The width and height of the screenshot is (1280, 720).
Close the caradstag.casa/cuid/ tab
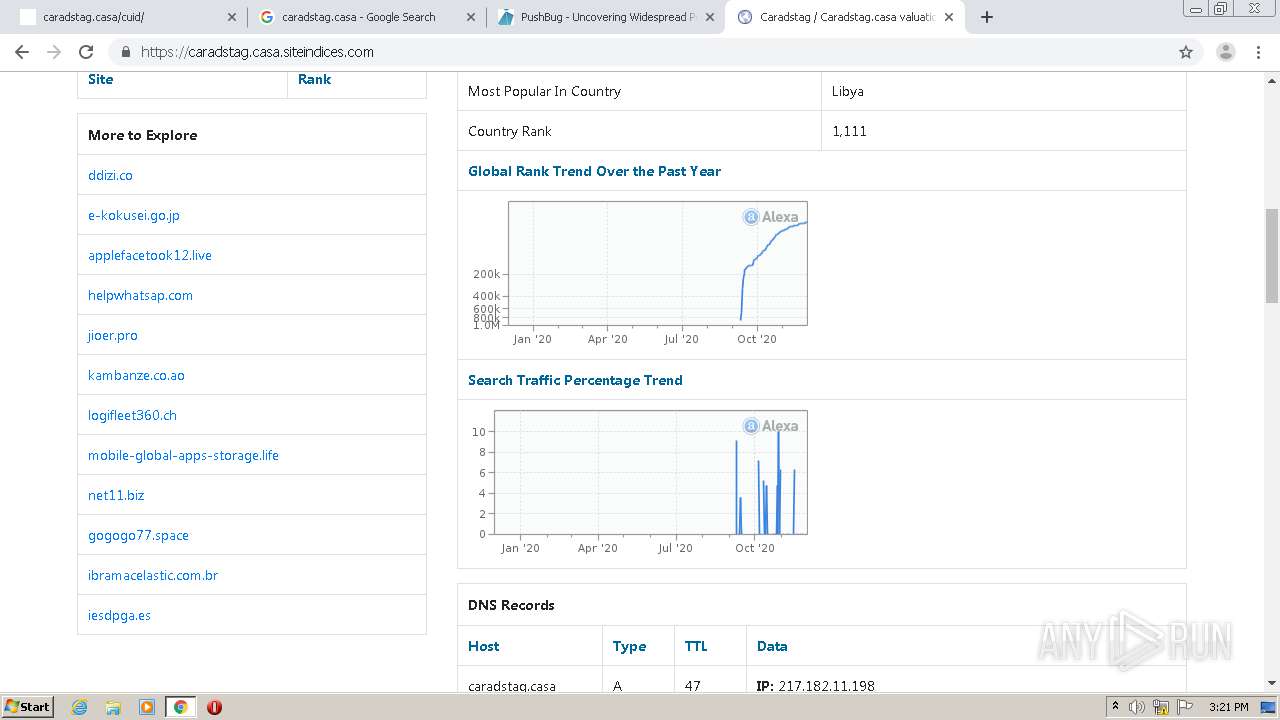click(232, 17)
